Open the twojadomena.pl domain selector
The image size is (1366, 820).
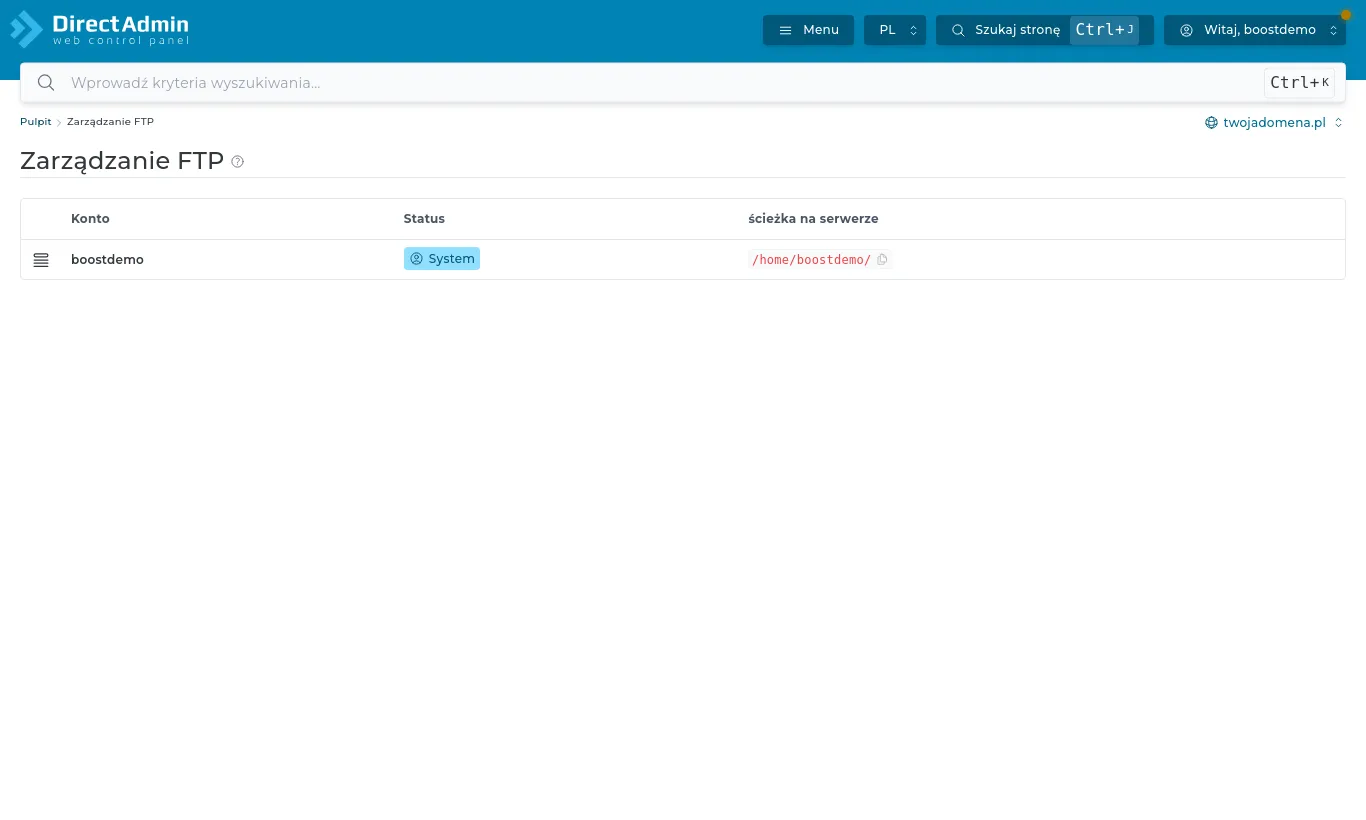click(x=1274, y=122)
